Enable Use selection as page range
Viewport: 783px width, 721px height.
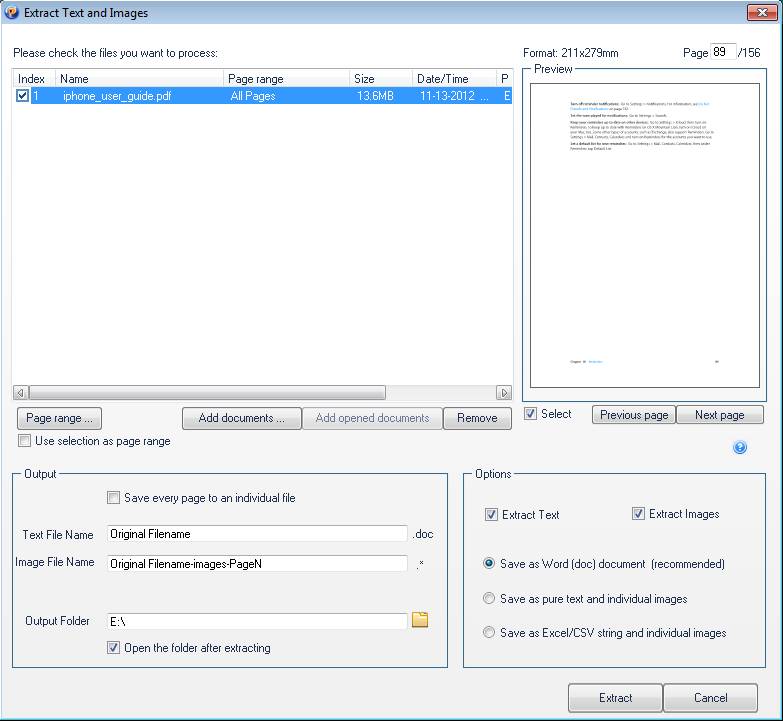point(25,441)
